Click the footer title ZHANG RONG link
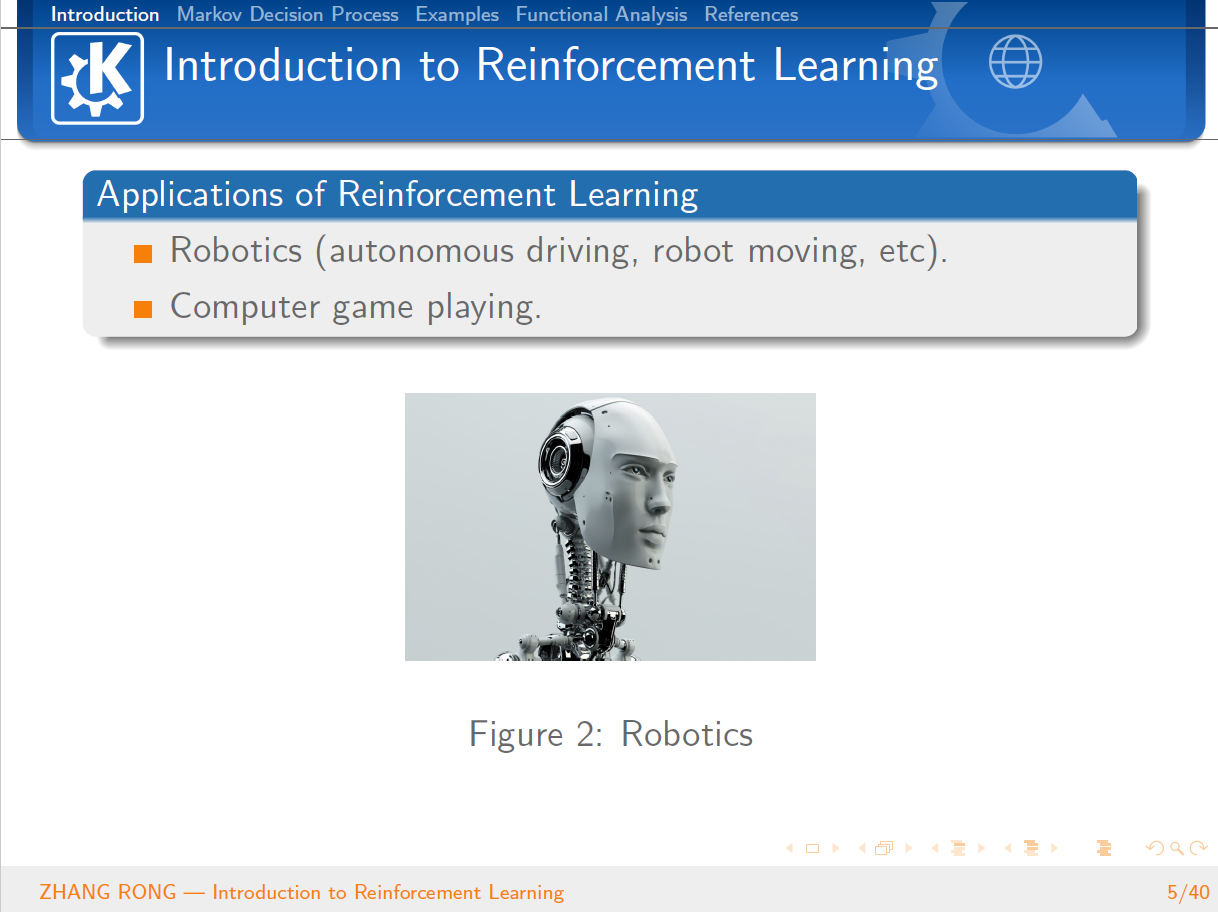The image size is (1218, 912). click(x=301, y=892)
